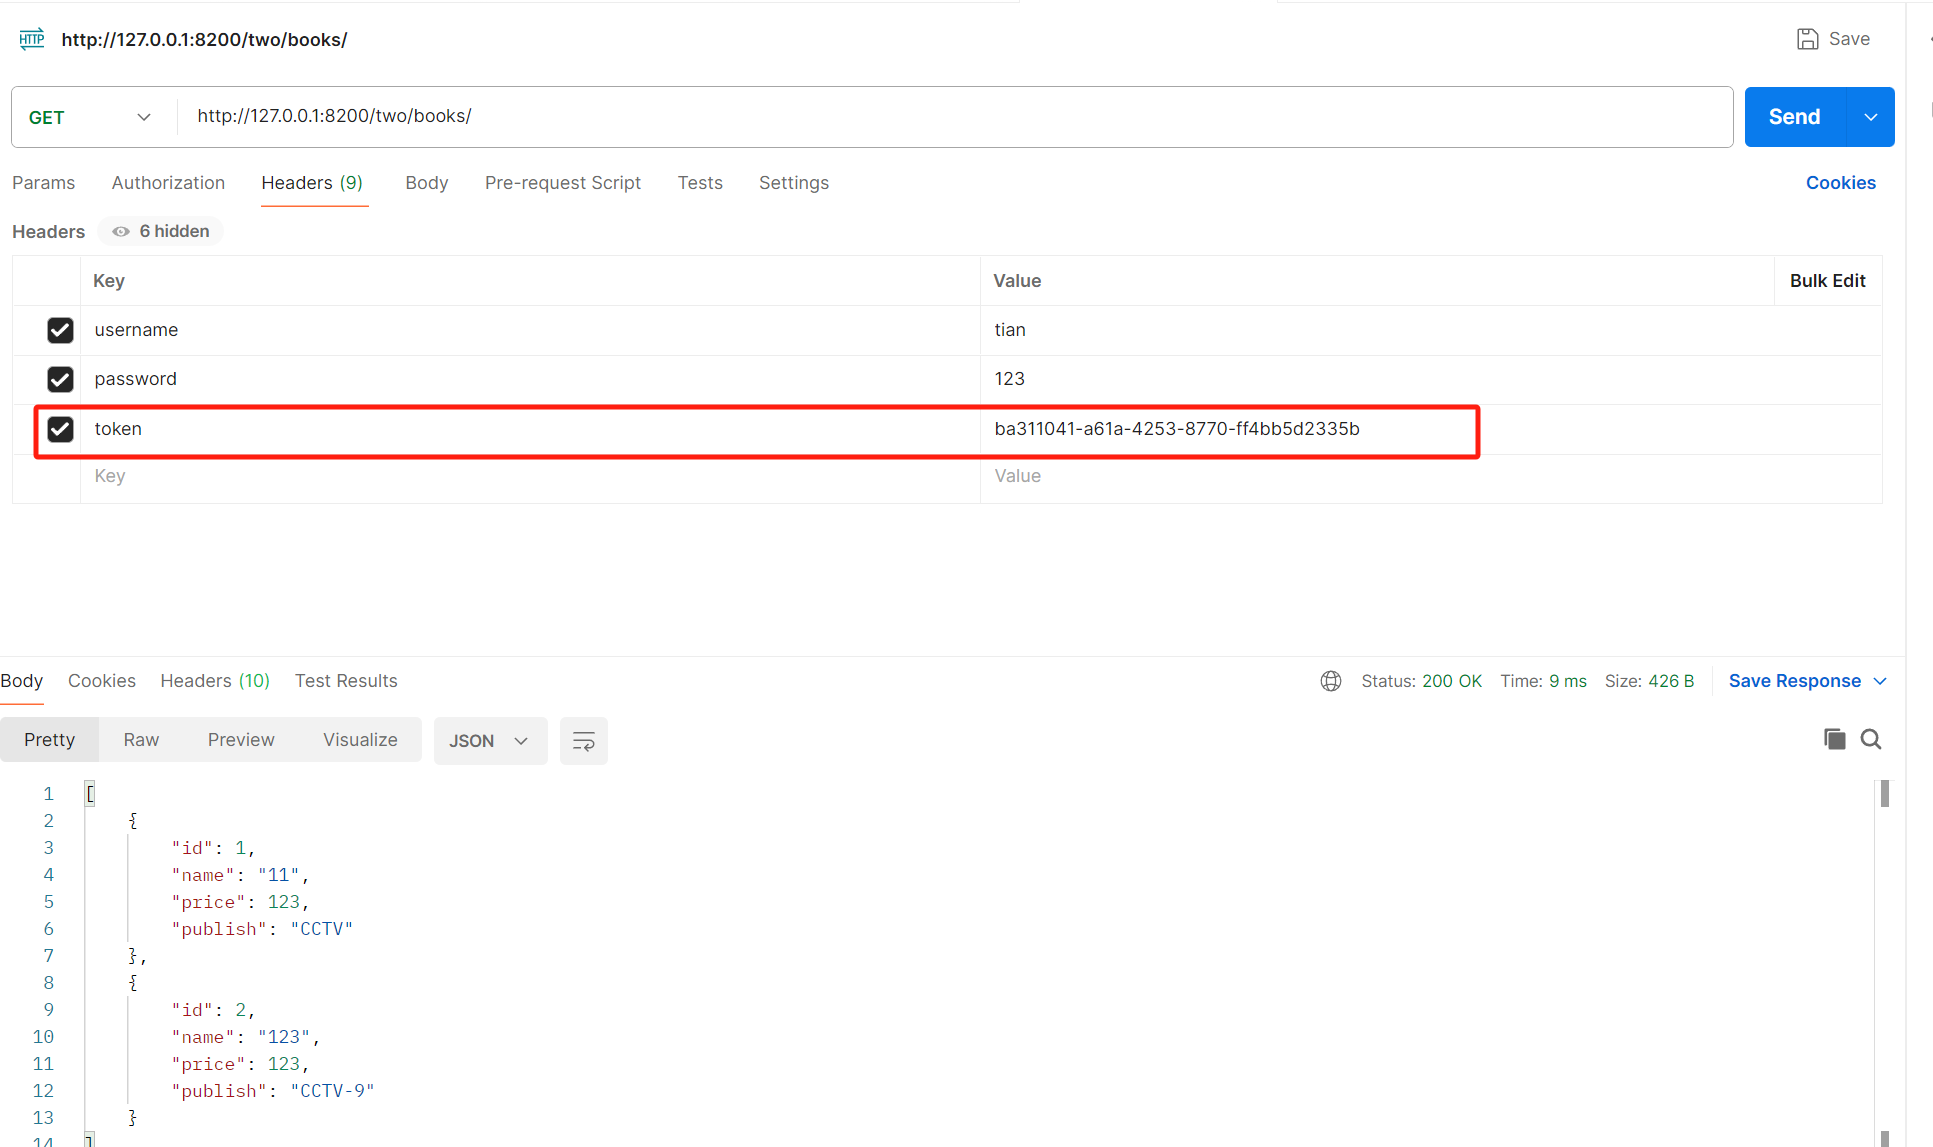
Task: Show the 6 hidden headers eye icon
Action: [x=121, y=231]
